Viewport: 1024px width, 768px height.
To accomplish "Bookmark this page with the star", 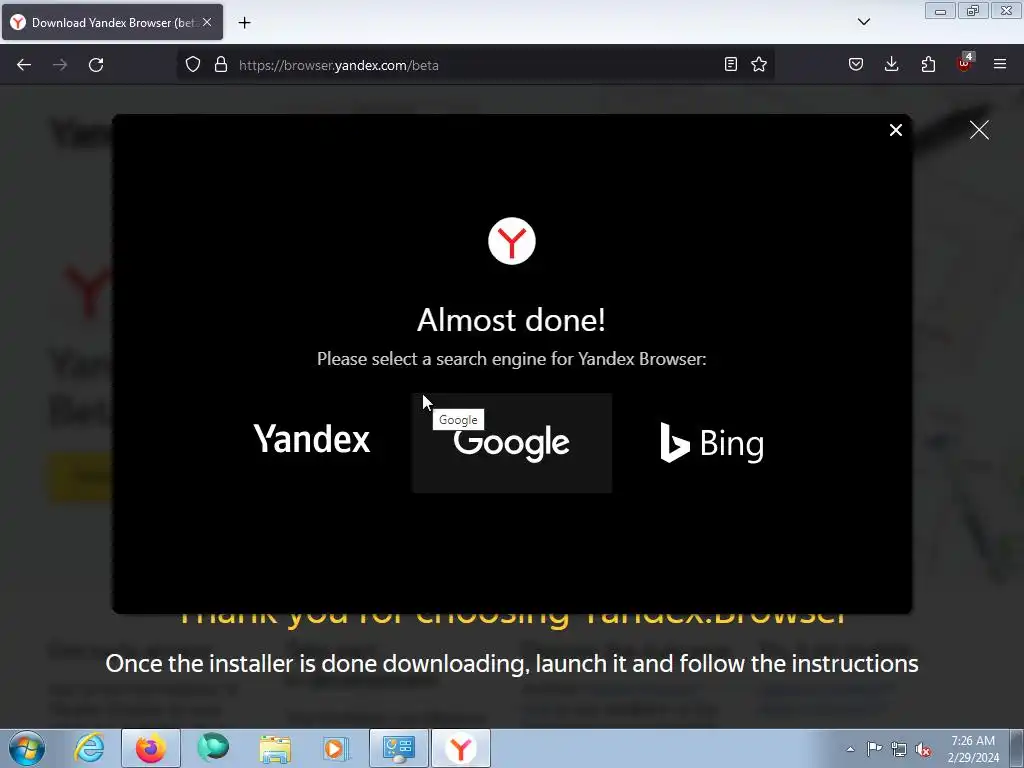I will 759,64.
